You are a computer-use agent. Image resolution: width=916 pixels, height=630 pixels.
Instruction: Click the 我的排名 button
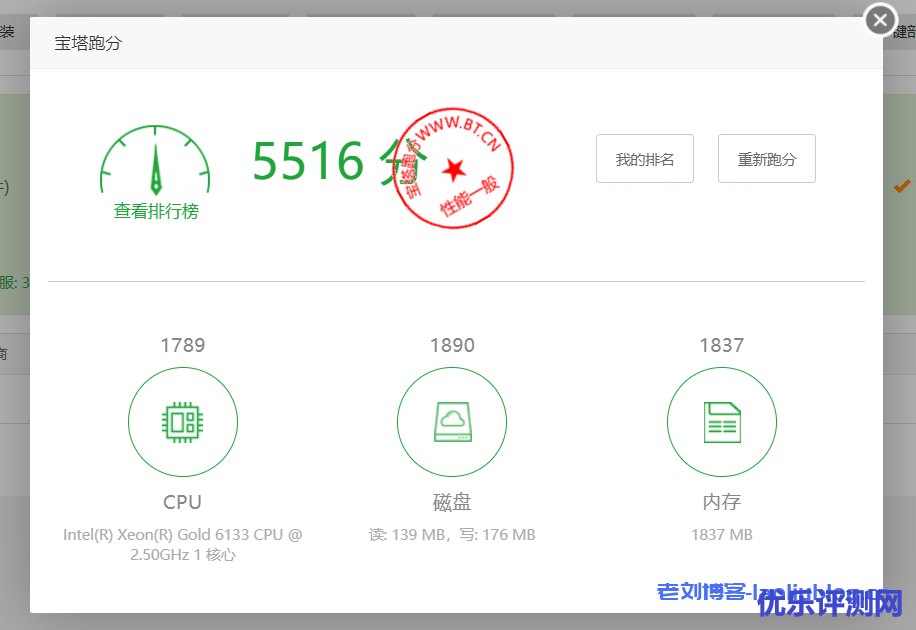(645, 159)
